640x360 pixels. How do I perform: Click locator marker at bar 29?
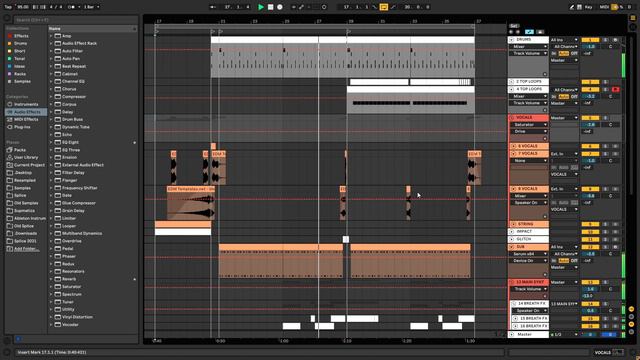coord(349,31)
